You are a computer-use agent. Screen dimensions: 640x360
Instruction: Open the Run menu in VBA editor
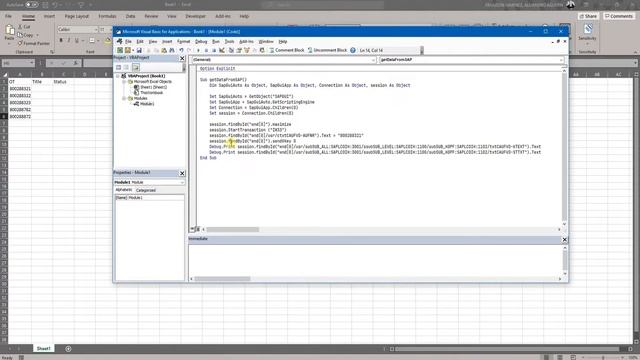point(216,42)
